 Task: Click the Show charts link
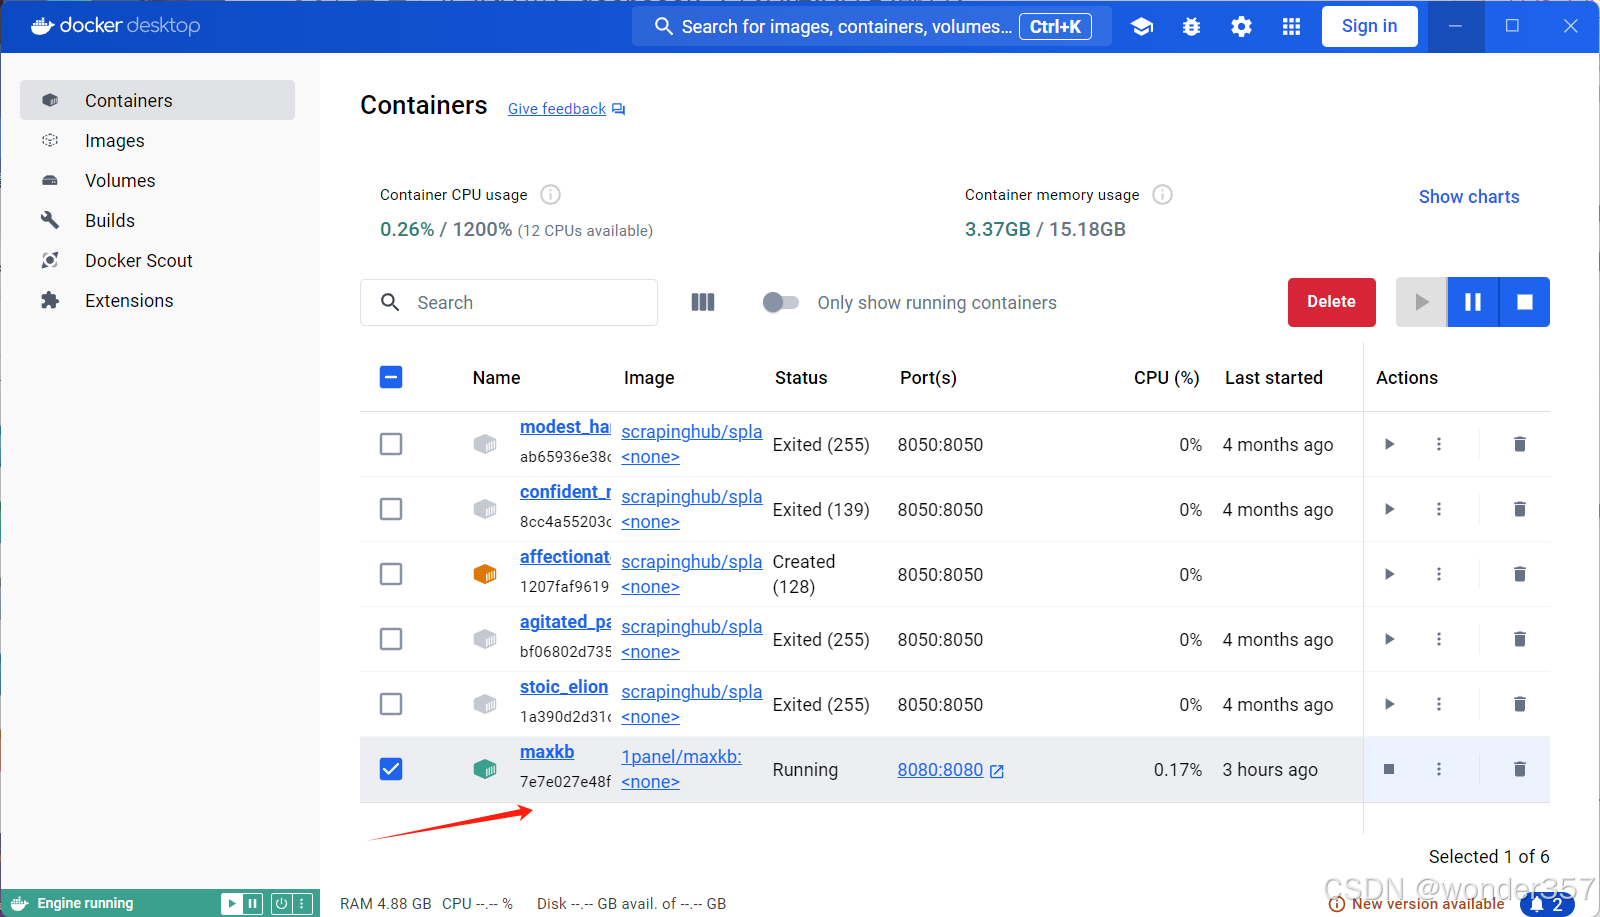pyautogui.click(x=1468, y=197)
